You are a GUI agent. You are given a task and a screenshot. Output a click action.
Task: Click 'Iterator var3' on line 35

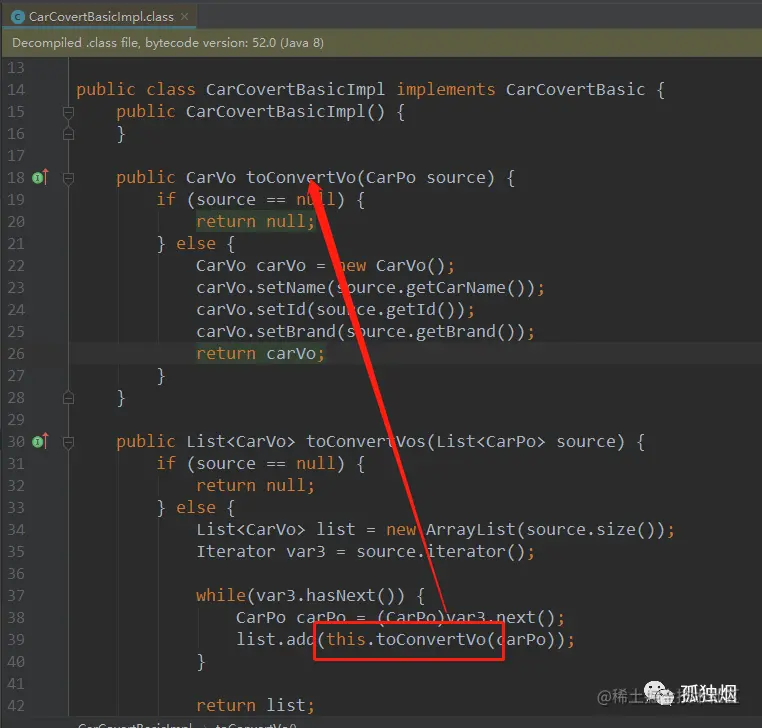pos(260,552)
